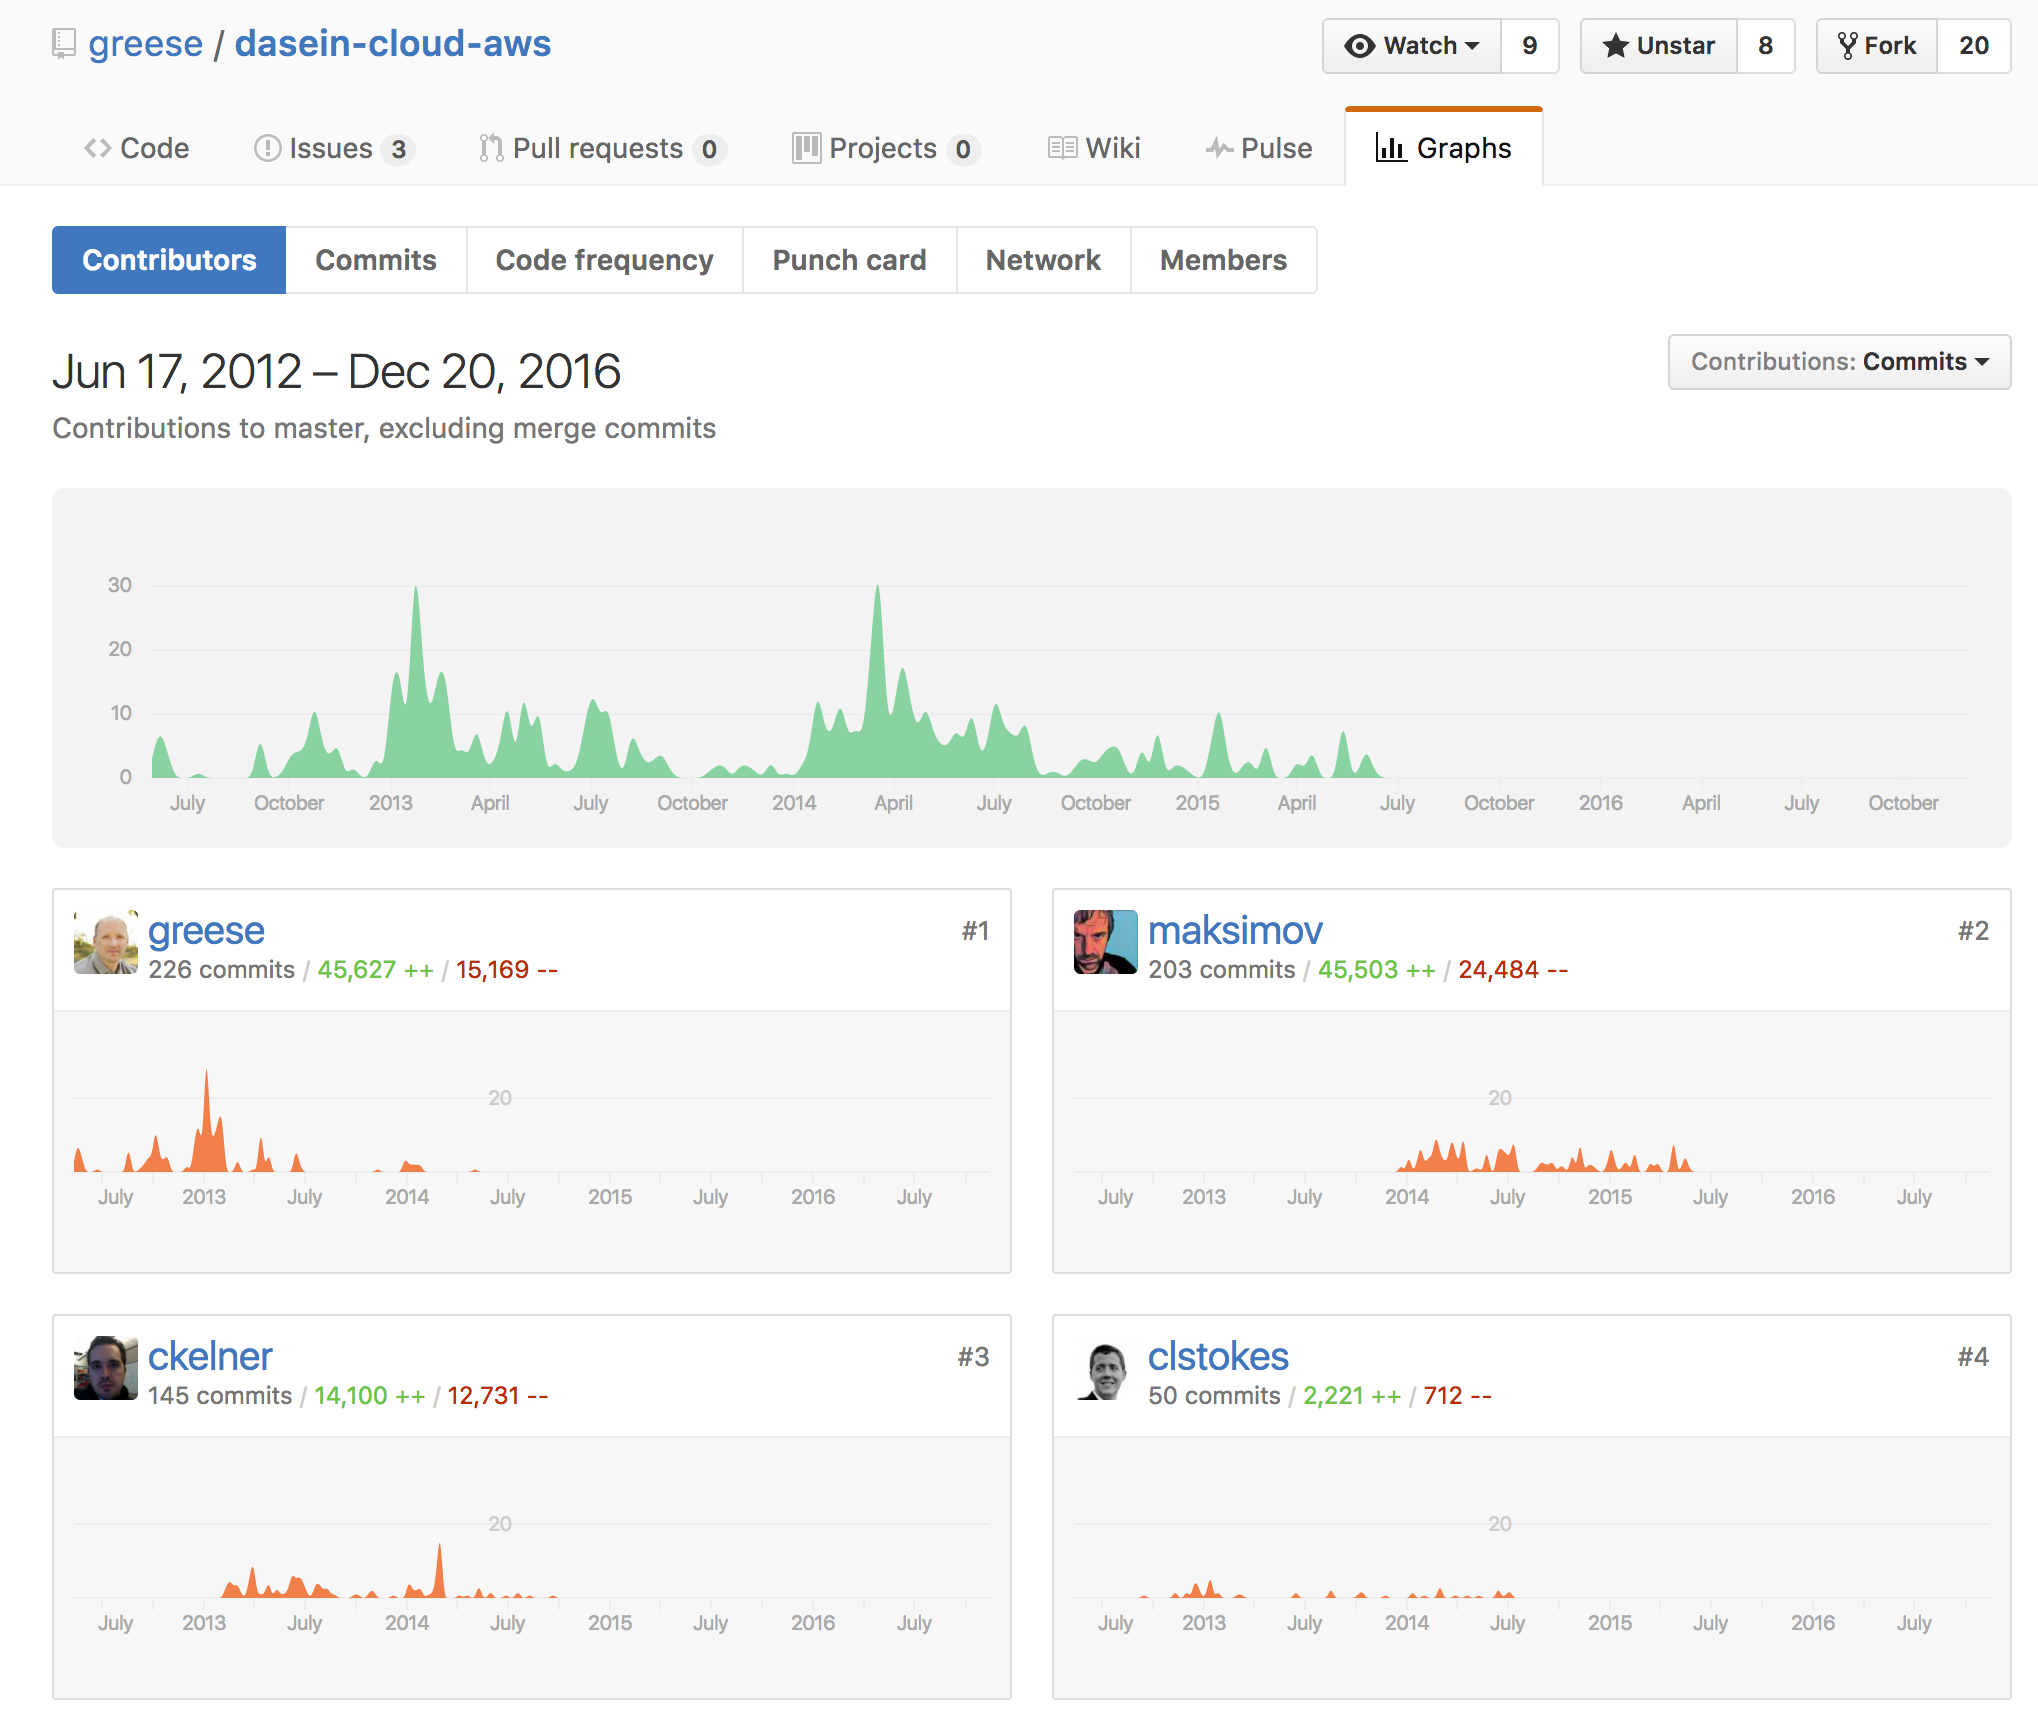This screenshot has height=1716, width=2038.
Task: Switch to Punch card graph
Action: 849,260
